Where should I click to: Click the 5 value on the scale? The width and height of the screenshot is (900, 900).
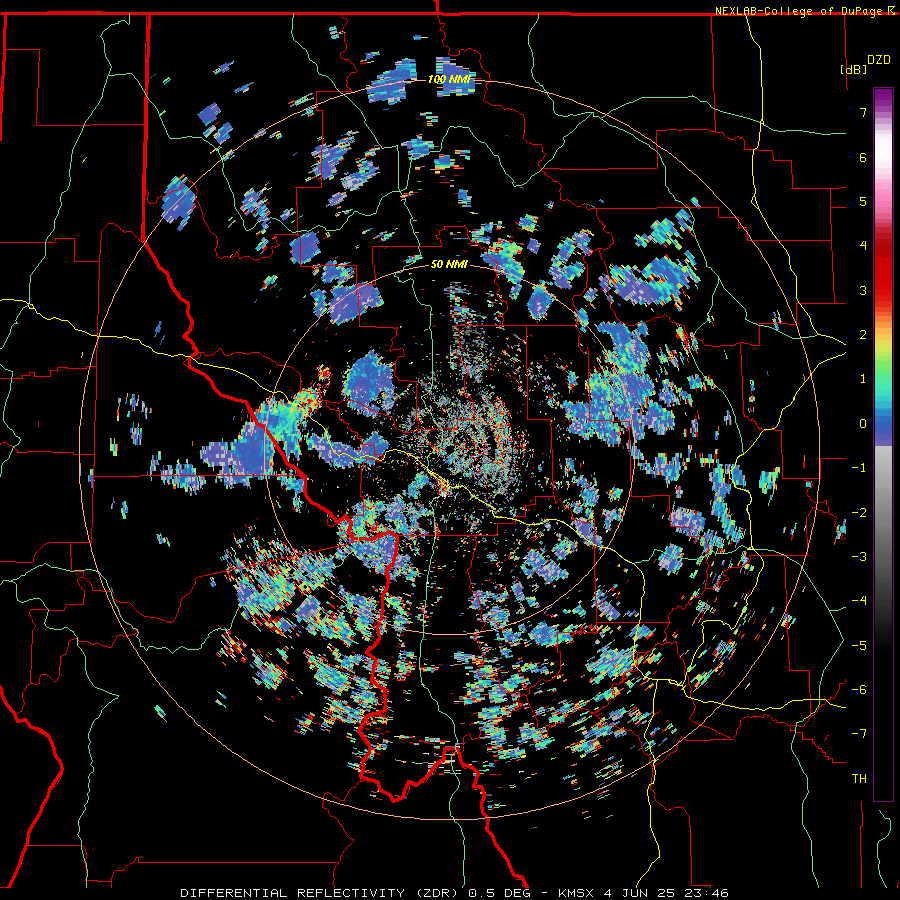pos(863,201)
